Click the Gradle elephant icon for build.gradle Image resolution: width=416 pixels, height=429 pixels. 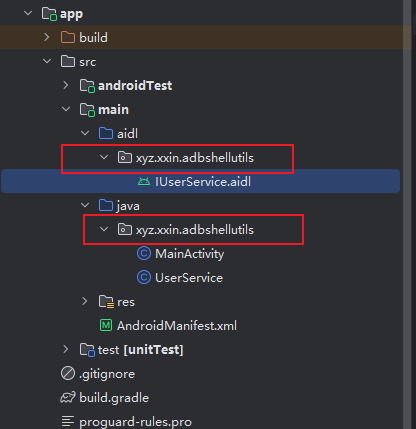(x=68, y=398)
